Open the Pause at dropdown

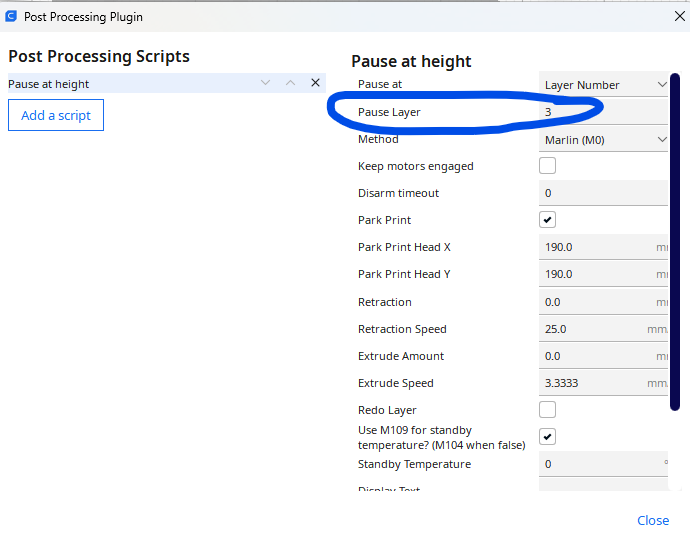click(x=604, y=85)
